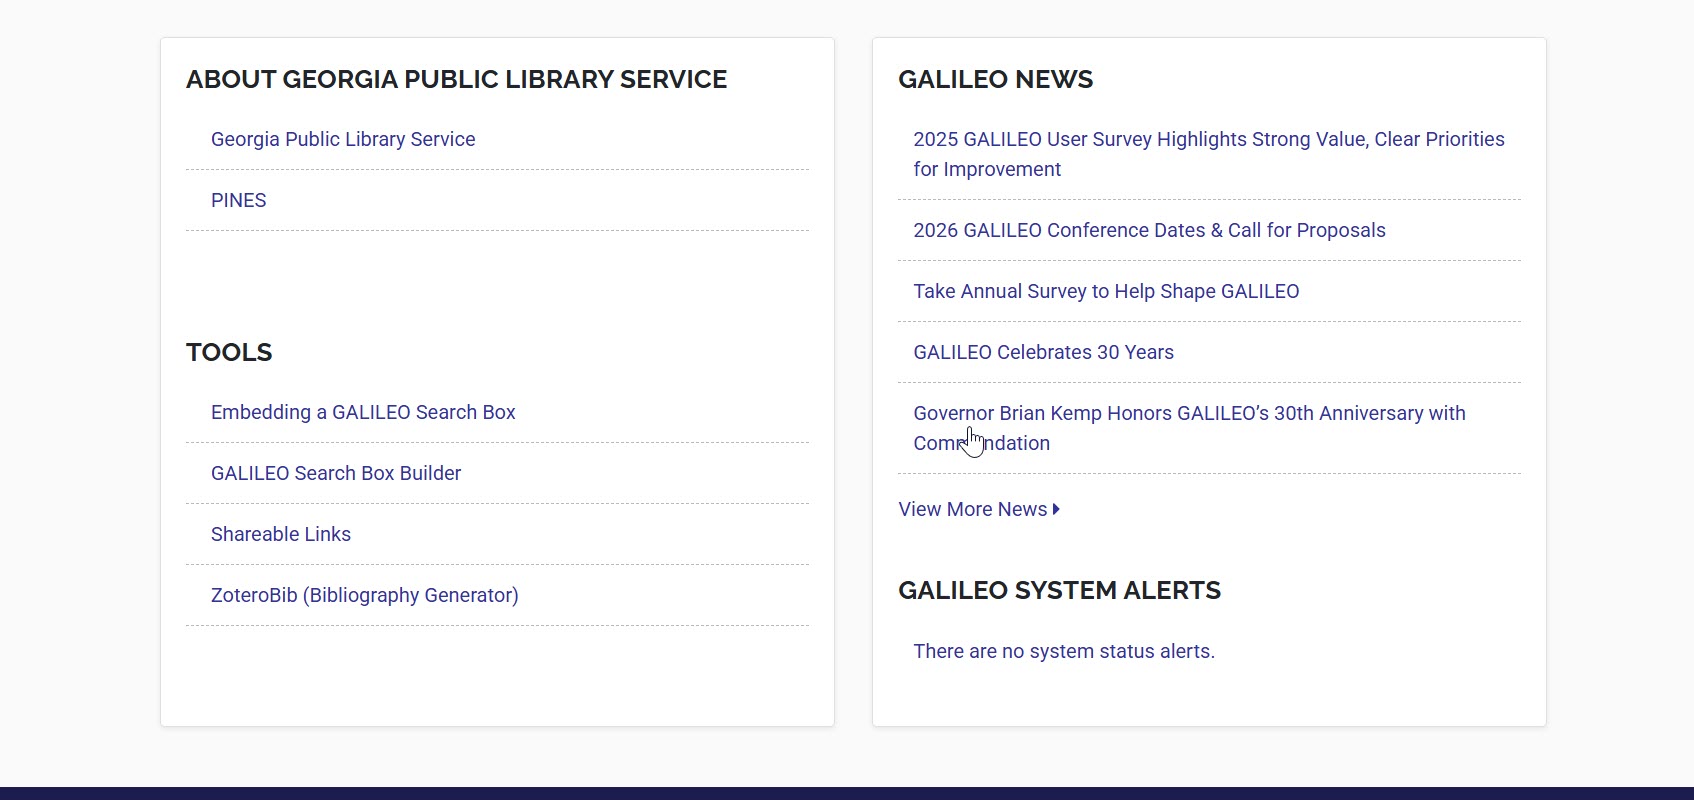Click the caret icon beside View More News
The image size is (1694, 800).
coord(1056,510)
